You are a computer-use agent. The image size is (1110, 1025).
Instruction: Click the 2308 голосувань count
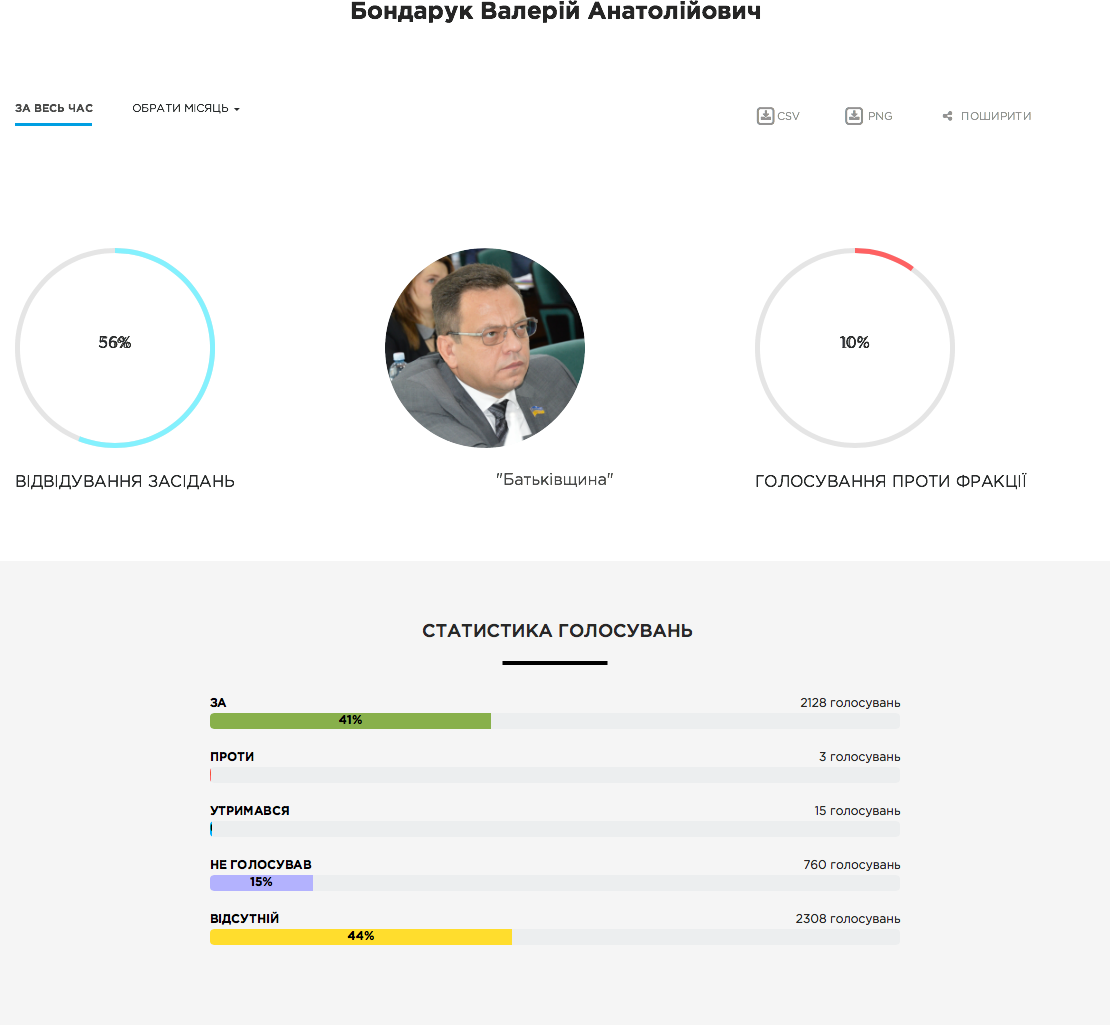pyautogui.click(x=847, y=919)
